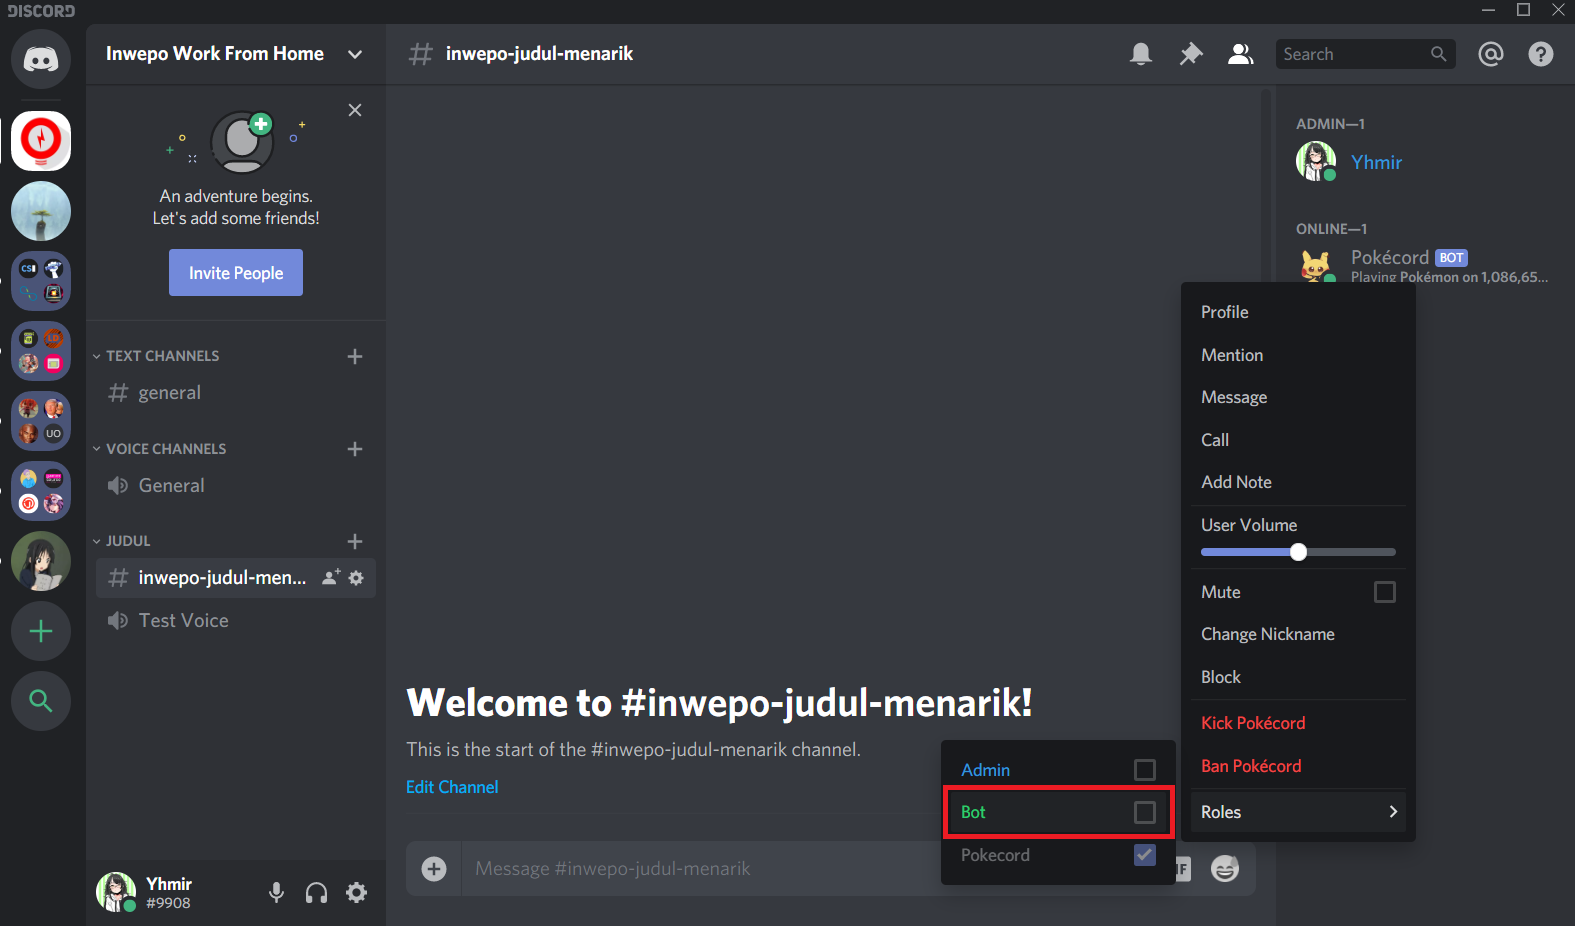The image size is (1575, 926).
Task: Check the Admin role checkbox
Action: [x=1145, y=770]
